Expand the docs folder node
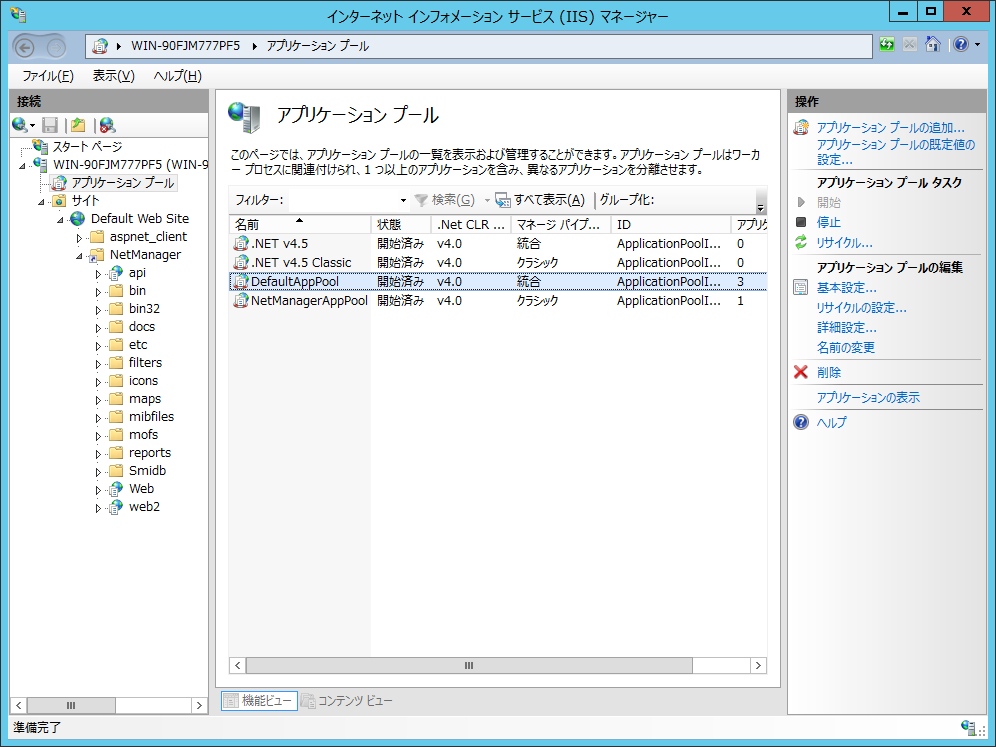This screenshot has width=996, height=747. (98, 328)
